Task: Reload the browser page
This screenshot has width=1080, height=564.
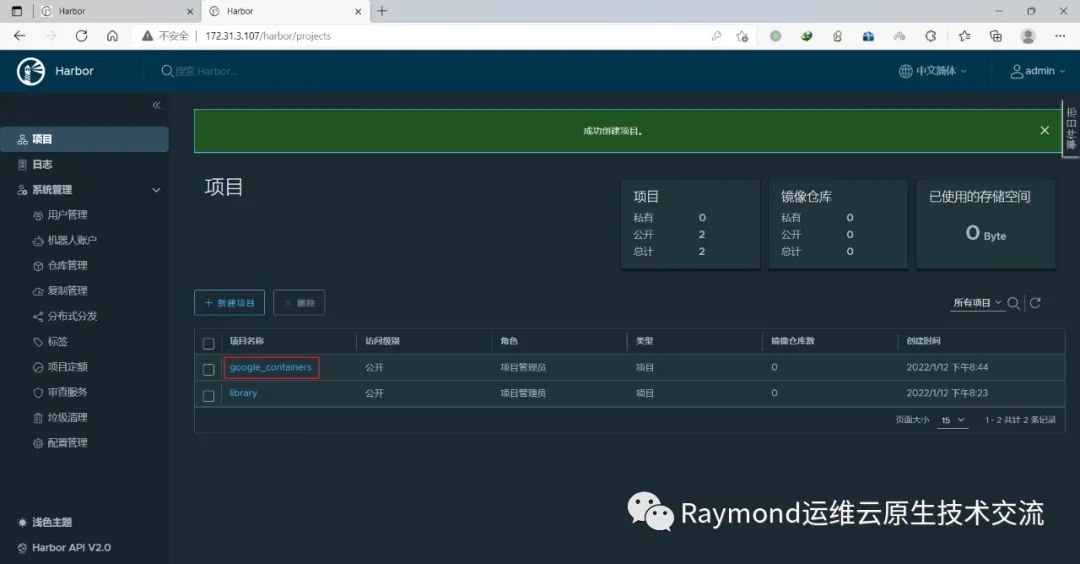Action: pos(81,36)
